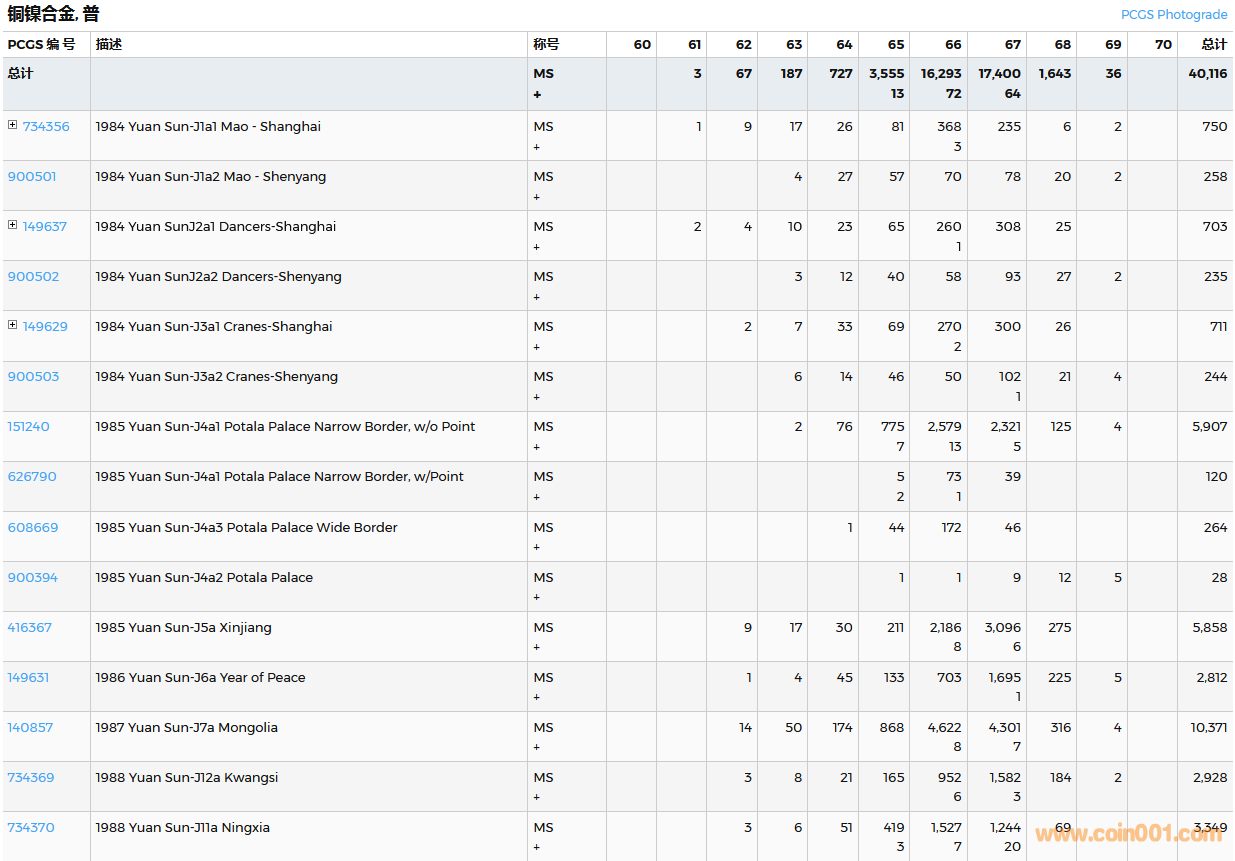Viewport: 1235px width, 861px height.
Task: Expand the 149637 Dancers-Shanghai row
Action: 12,225
